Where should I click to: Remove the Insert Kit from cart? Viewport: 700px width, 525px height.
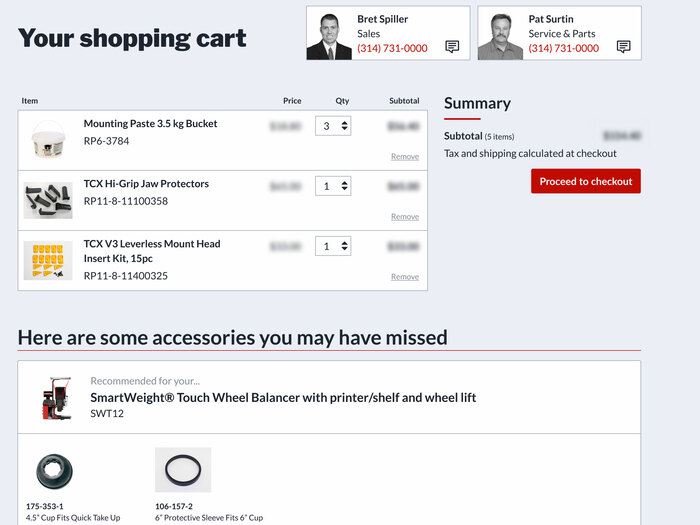point(405,277)
